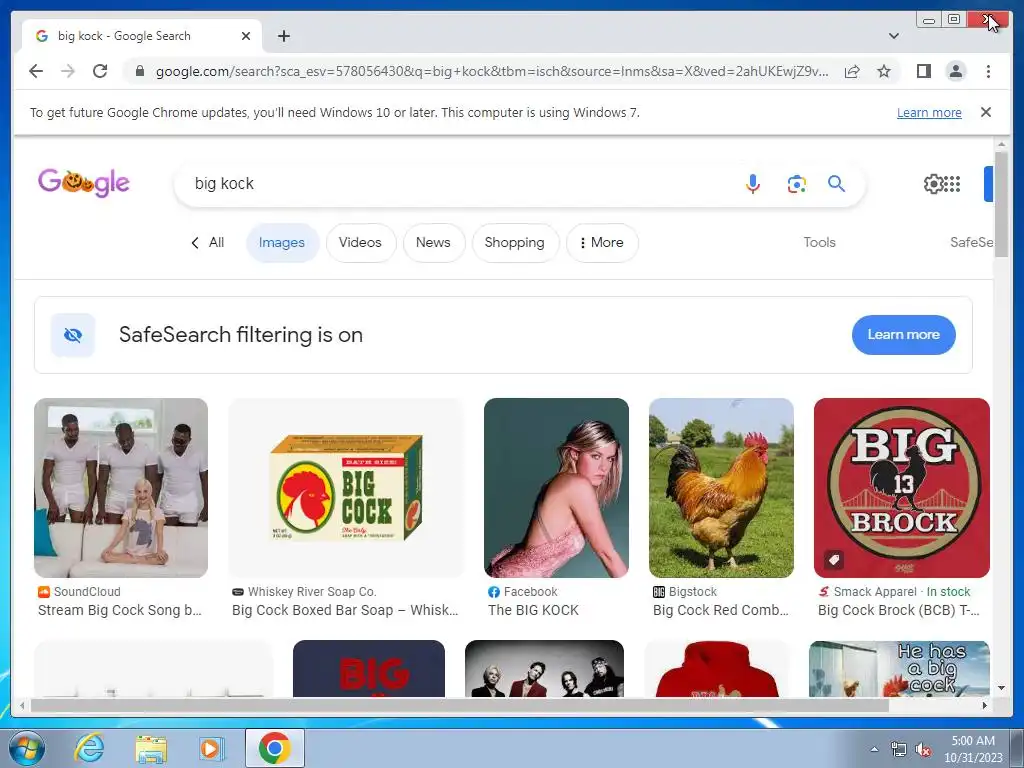Image resolution: width=1024 pixels, height=768 pixels.
Task: Click the browser forward arrow
Action: point(68,71)
